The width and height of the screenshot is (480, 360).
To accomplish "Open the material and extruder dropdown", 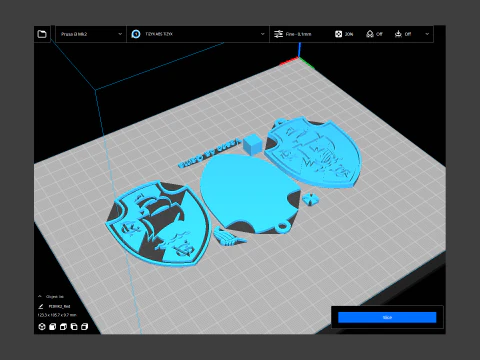I will [x=198, y=34].
